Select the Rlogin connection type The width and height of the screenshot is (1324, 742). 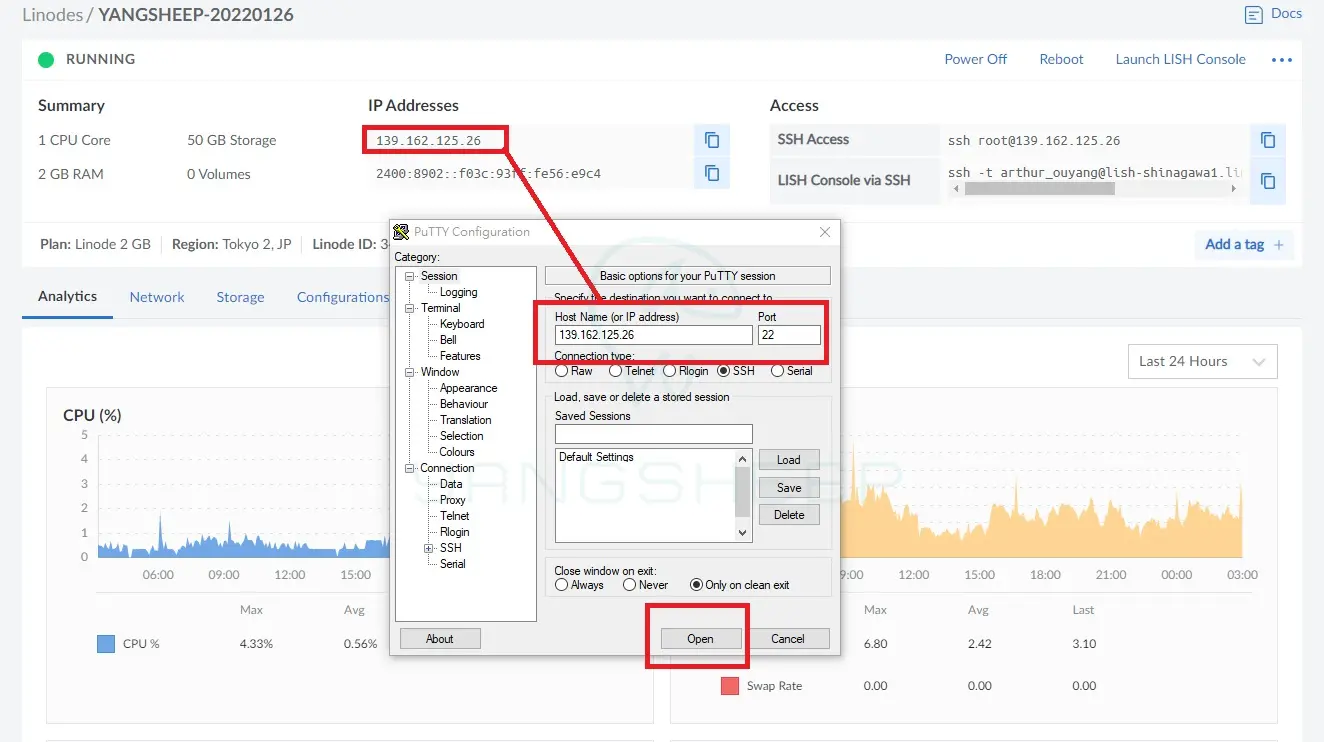670,371
